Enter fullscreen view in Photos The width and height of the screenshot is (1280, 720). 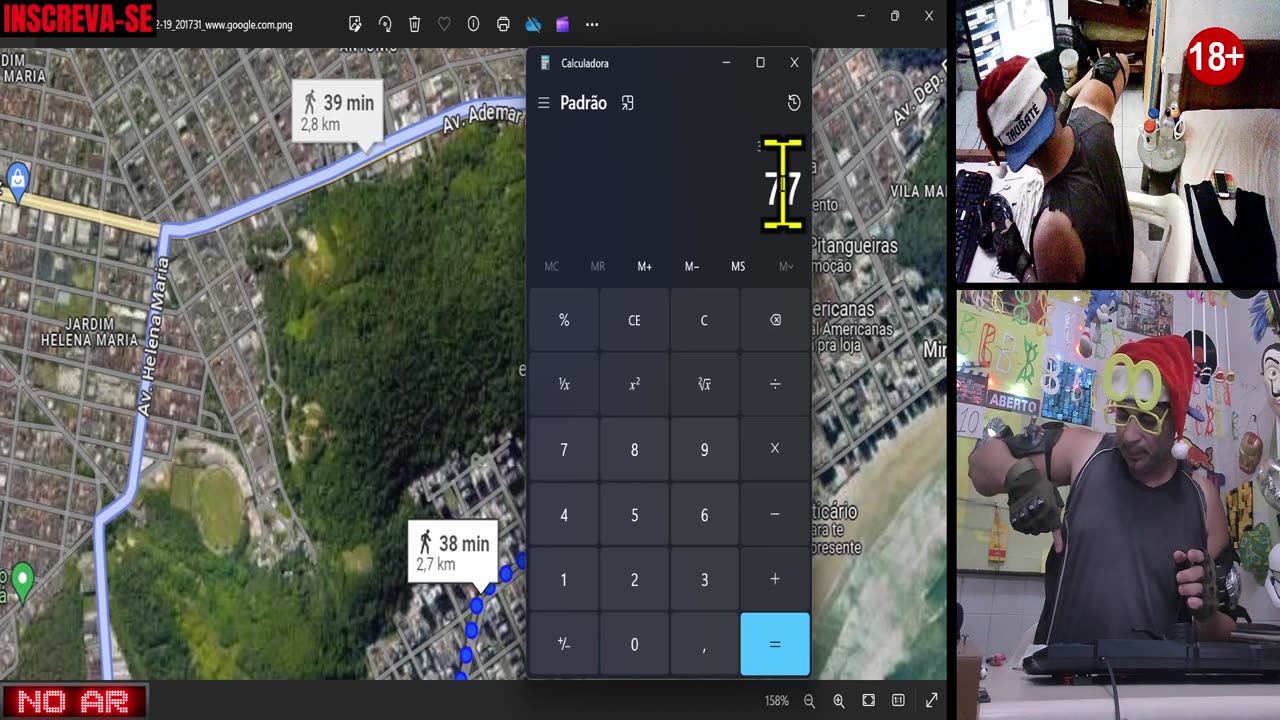pyautogui.click(x=932, y=701)
